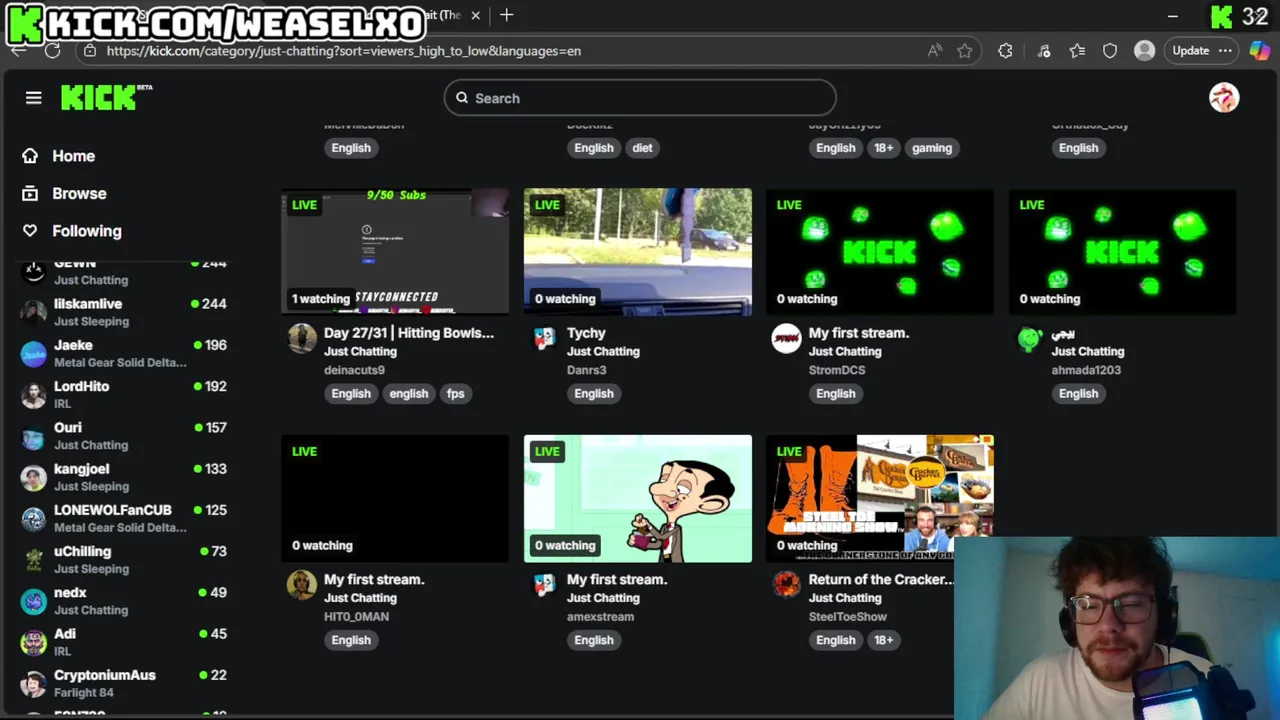
Task: Open Day 27/31 Hitting Bowls stream thumbnail
Action: point(395,252)
